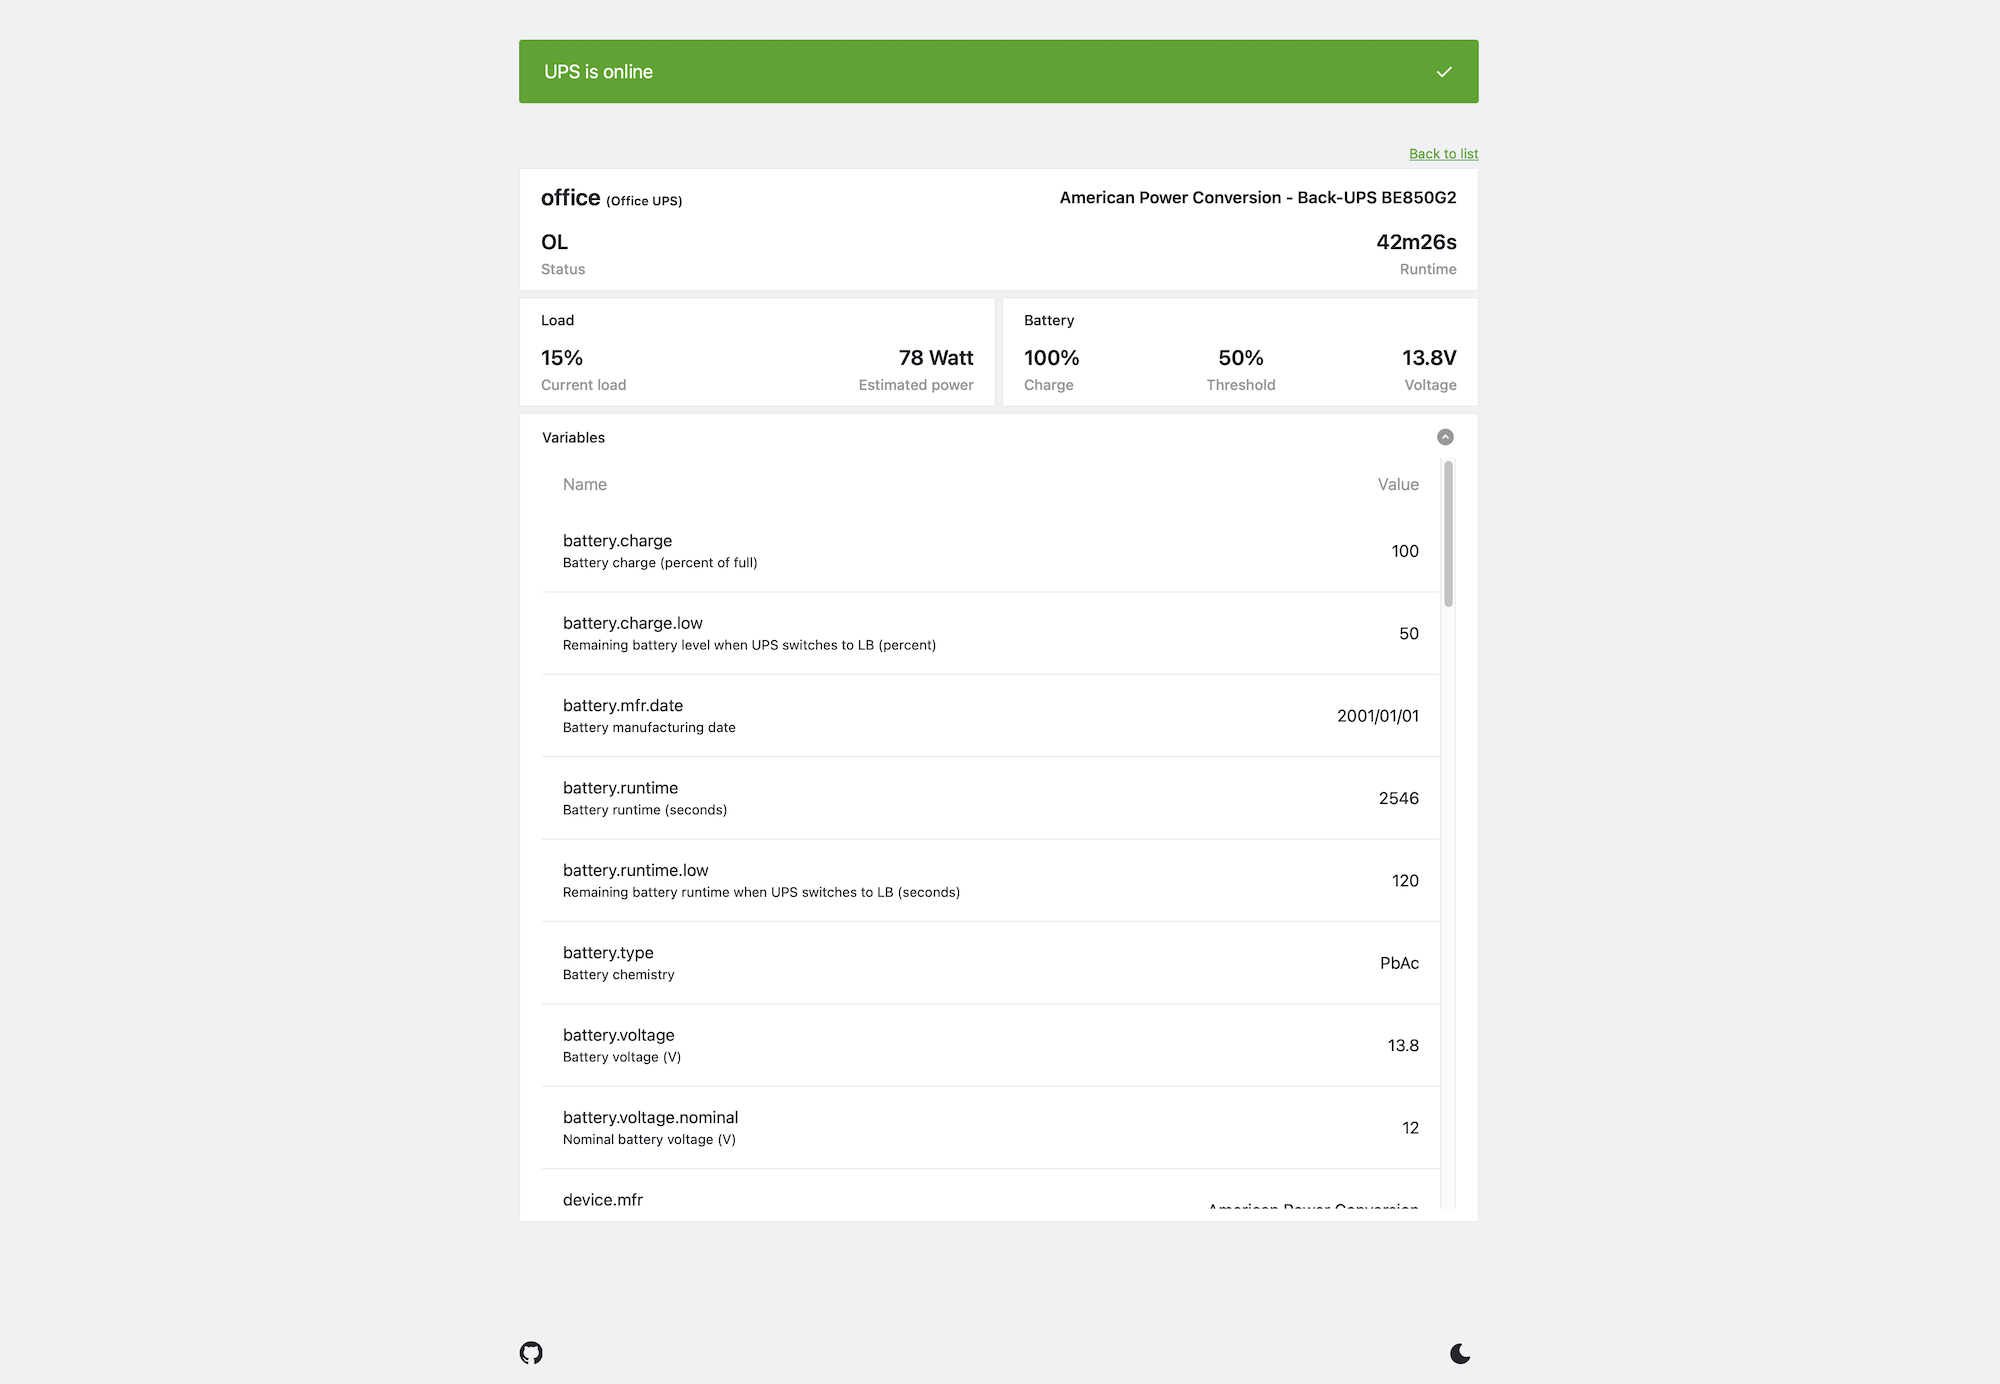Click the Name column header

coord(584,485)
